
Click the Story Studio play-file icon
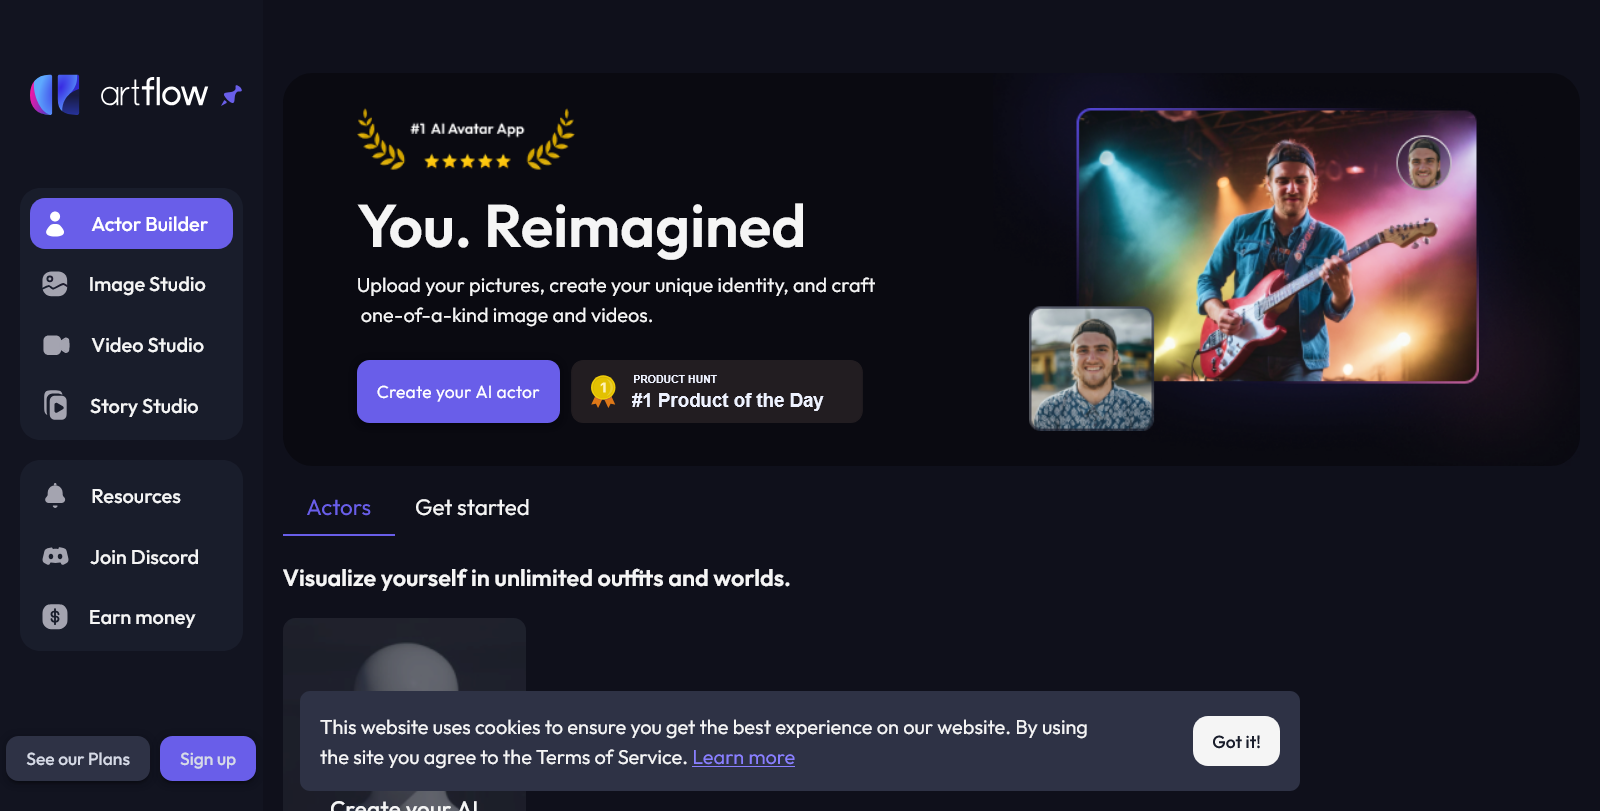coord(56,405)
